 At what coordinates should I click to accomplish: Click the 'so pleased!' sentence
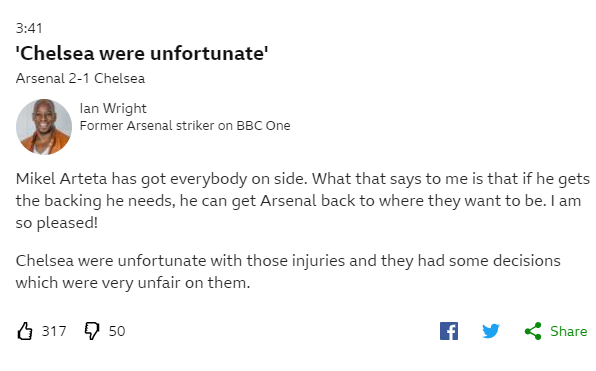click(x=57, y=223)
